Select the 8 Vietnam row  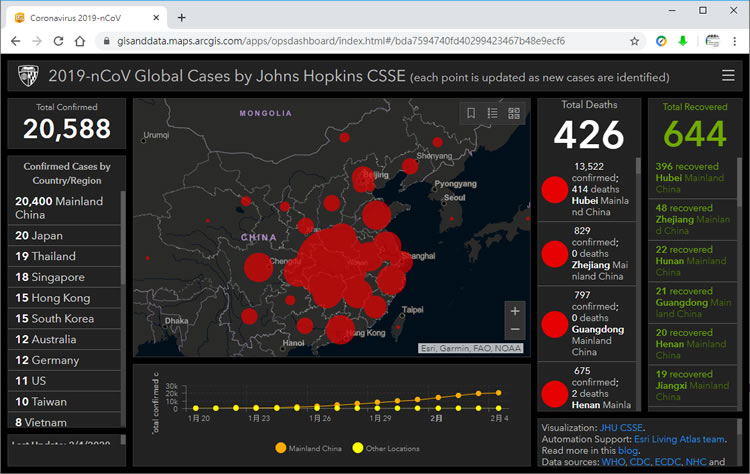[x=64, y=420]
